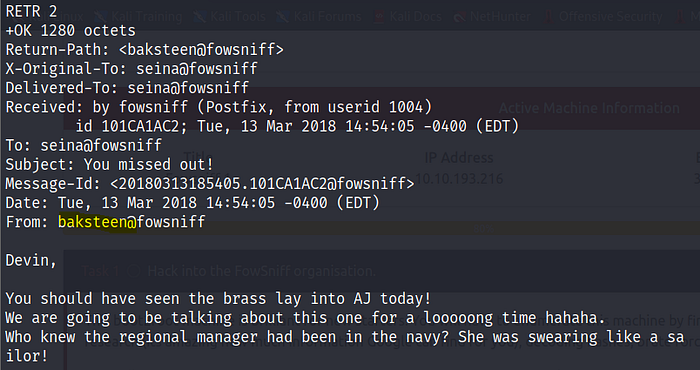Image resolution: width=700 pixels, height=370 pixels.
Task: Click the Return-Path baksteen@fowsniff address
Action: (x=201, y=50)
